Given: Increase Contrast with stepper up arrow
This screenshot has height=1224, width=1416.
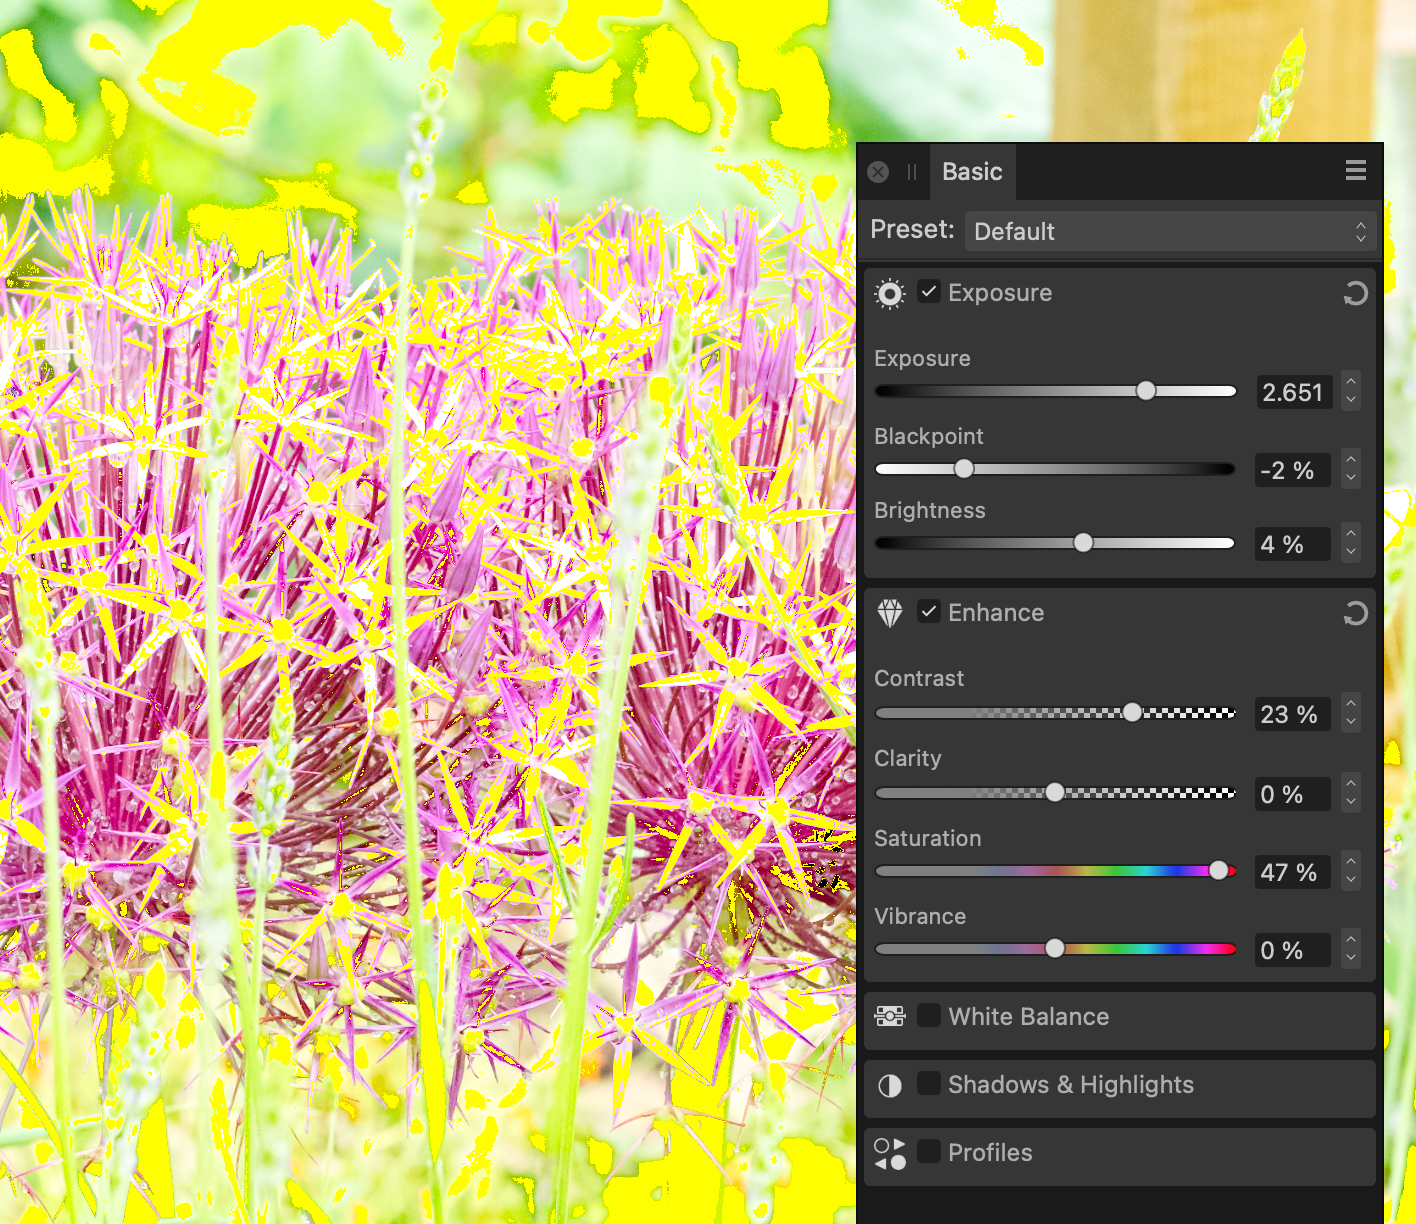Looking at the screenshot, I should (x=1351, y=704).
